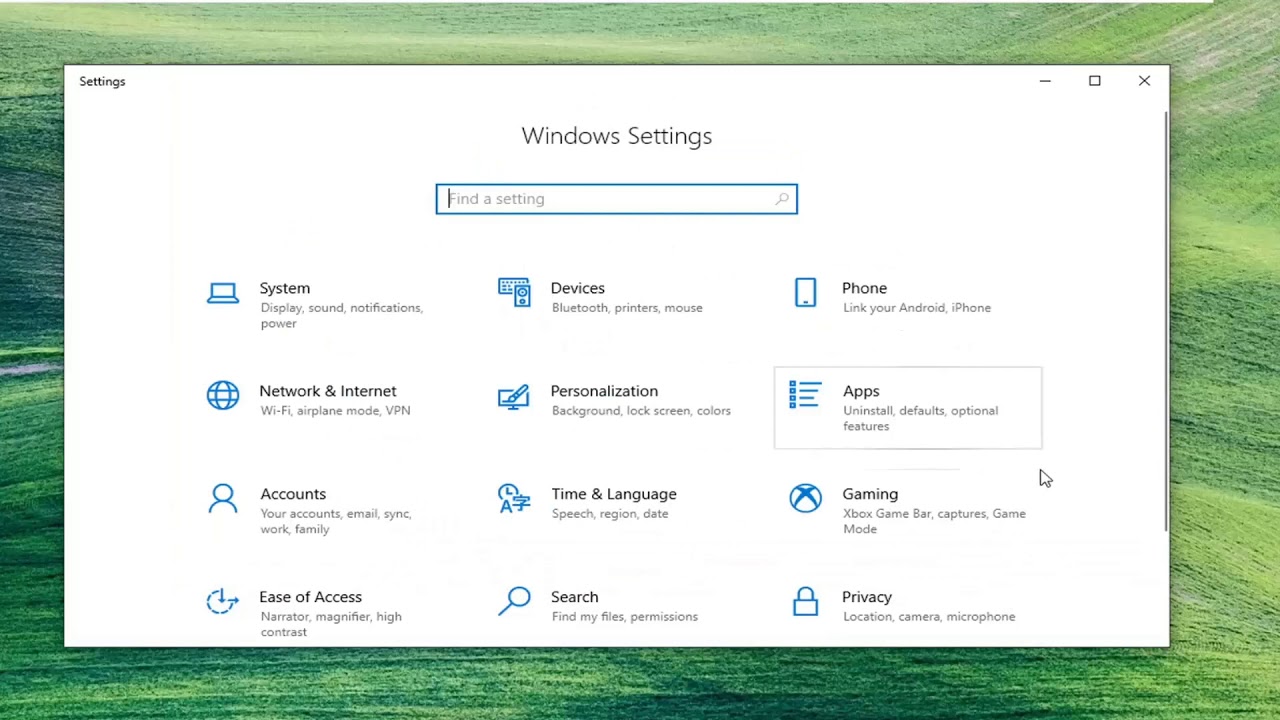Click 'Your accounts, email, sync, work, family' text
Screen dimensions: 1280x720
[335, 521]
